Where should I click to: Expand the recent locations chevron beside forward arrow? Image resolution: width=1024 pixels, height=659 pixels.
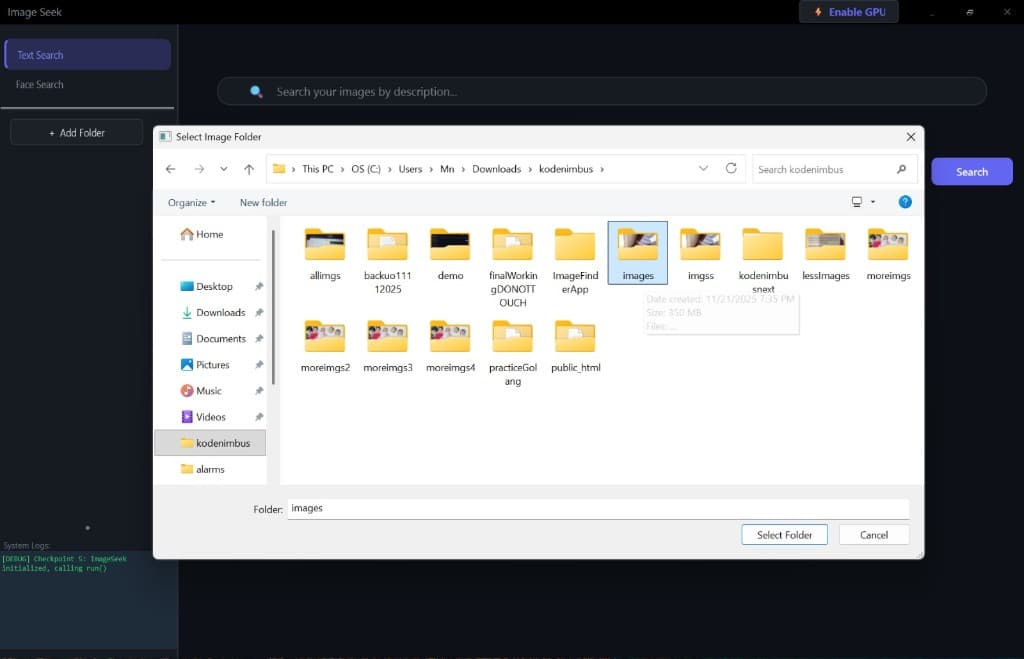222,168
